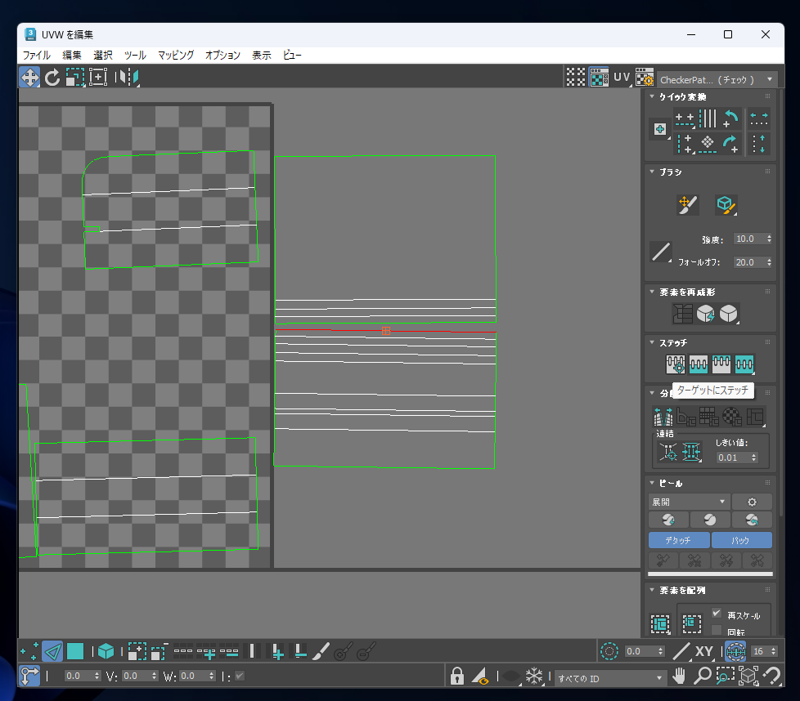Click the rotate +90 degrees curved arrow icon
The height and width of the screenshot is (701, 800).
pyautogui.click(x=731, y=118)
